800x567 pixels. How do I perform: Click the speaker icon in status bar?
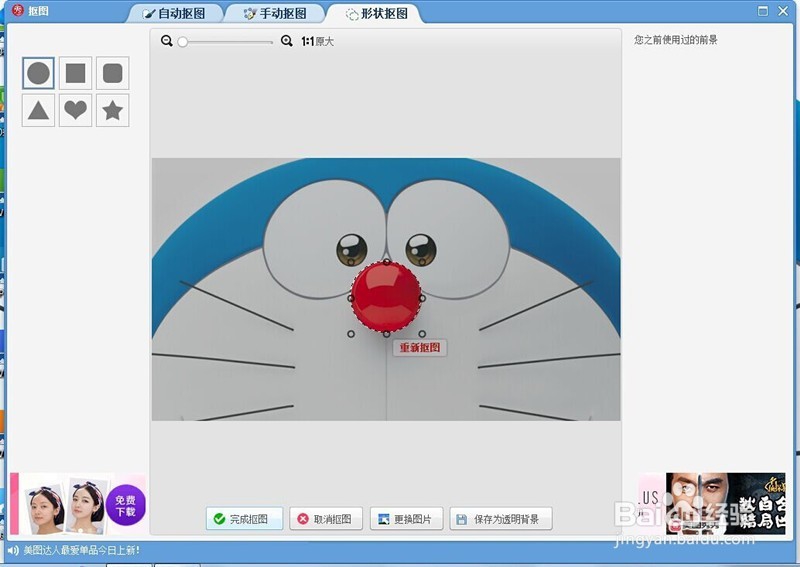point(13,550)
